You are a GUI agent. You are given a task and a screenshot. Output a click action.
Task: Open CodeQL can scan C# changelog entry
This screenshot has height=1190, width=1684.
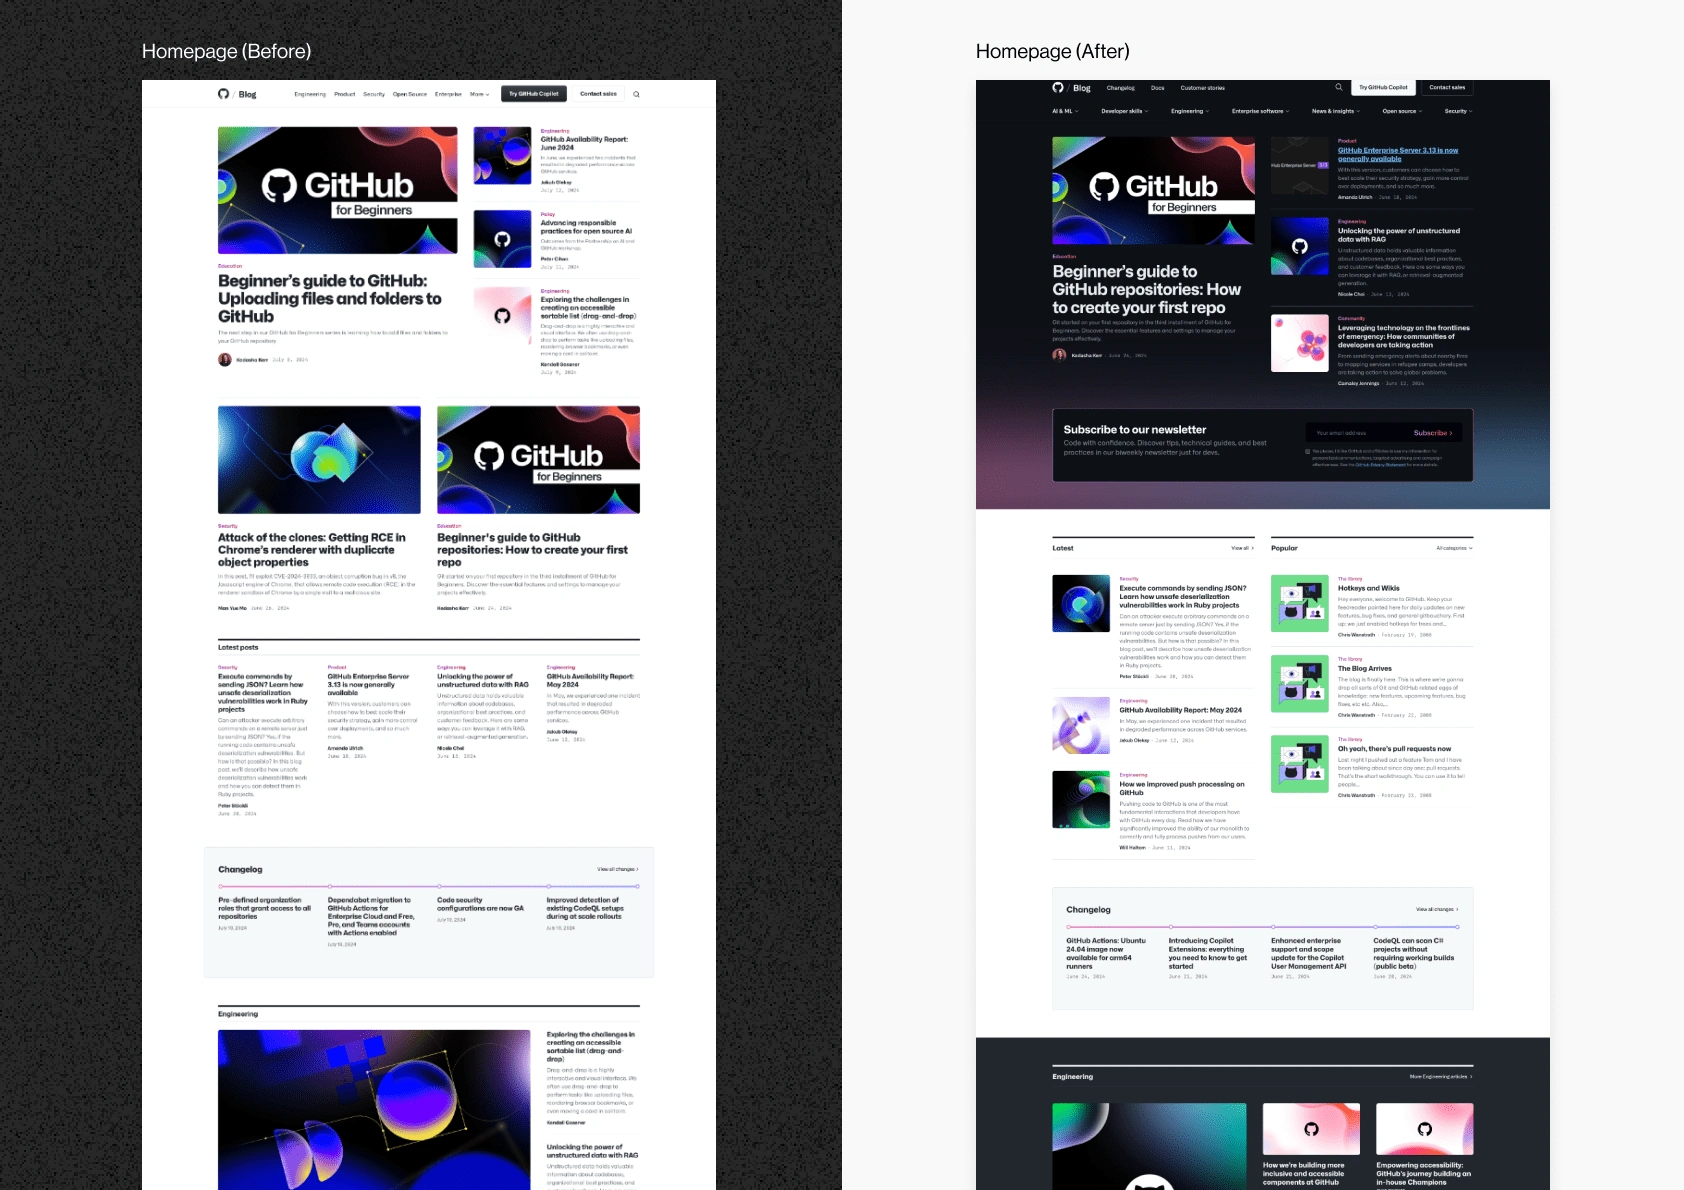1414,953
